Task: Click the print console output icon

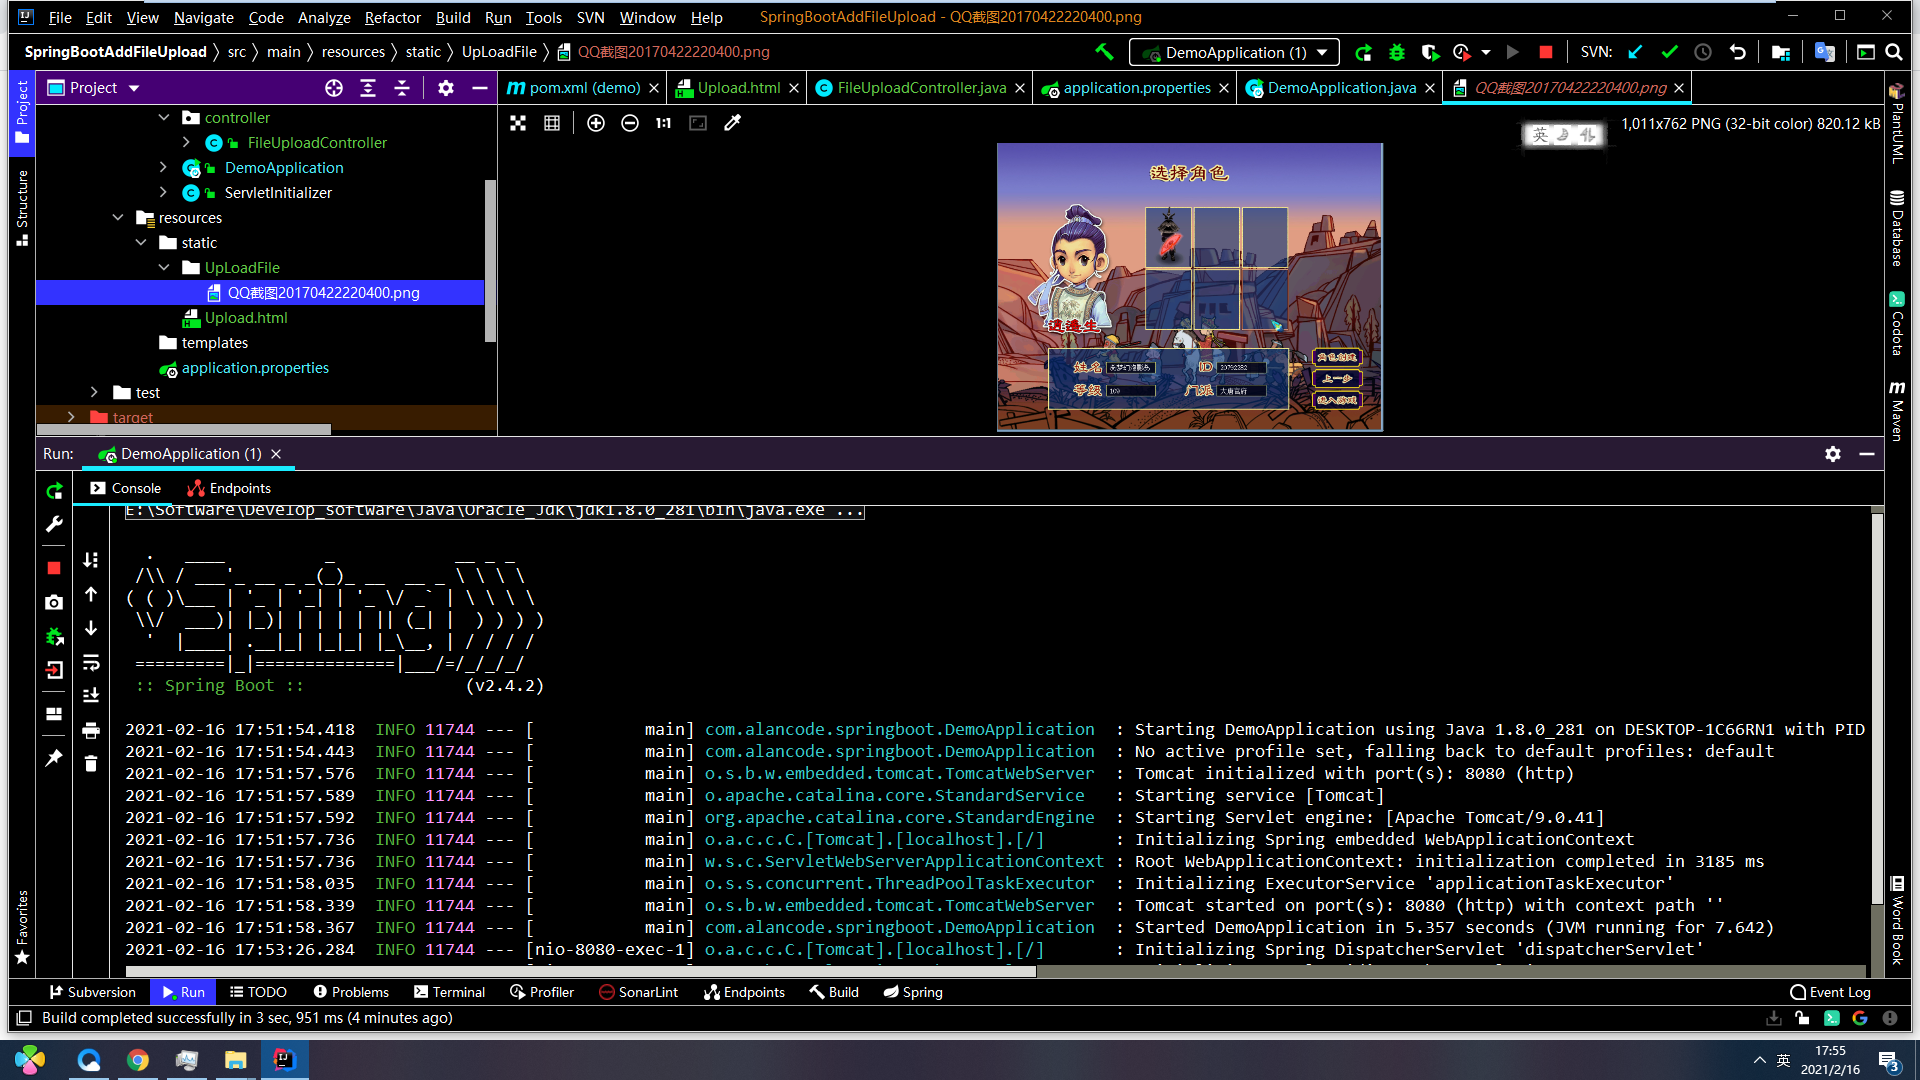Action: coord(91,730)
